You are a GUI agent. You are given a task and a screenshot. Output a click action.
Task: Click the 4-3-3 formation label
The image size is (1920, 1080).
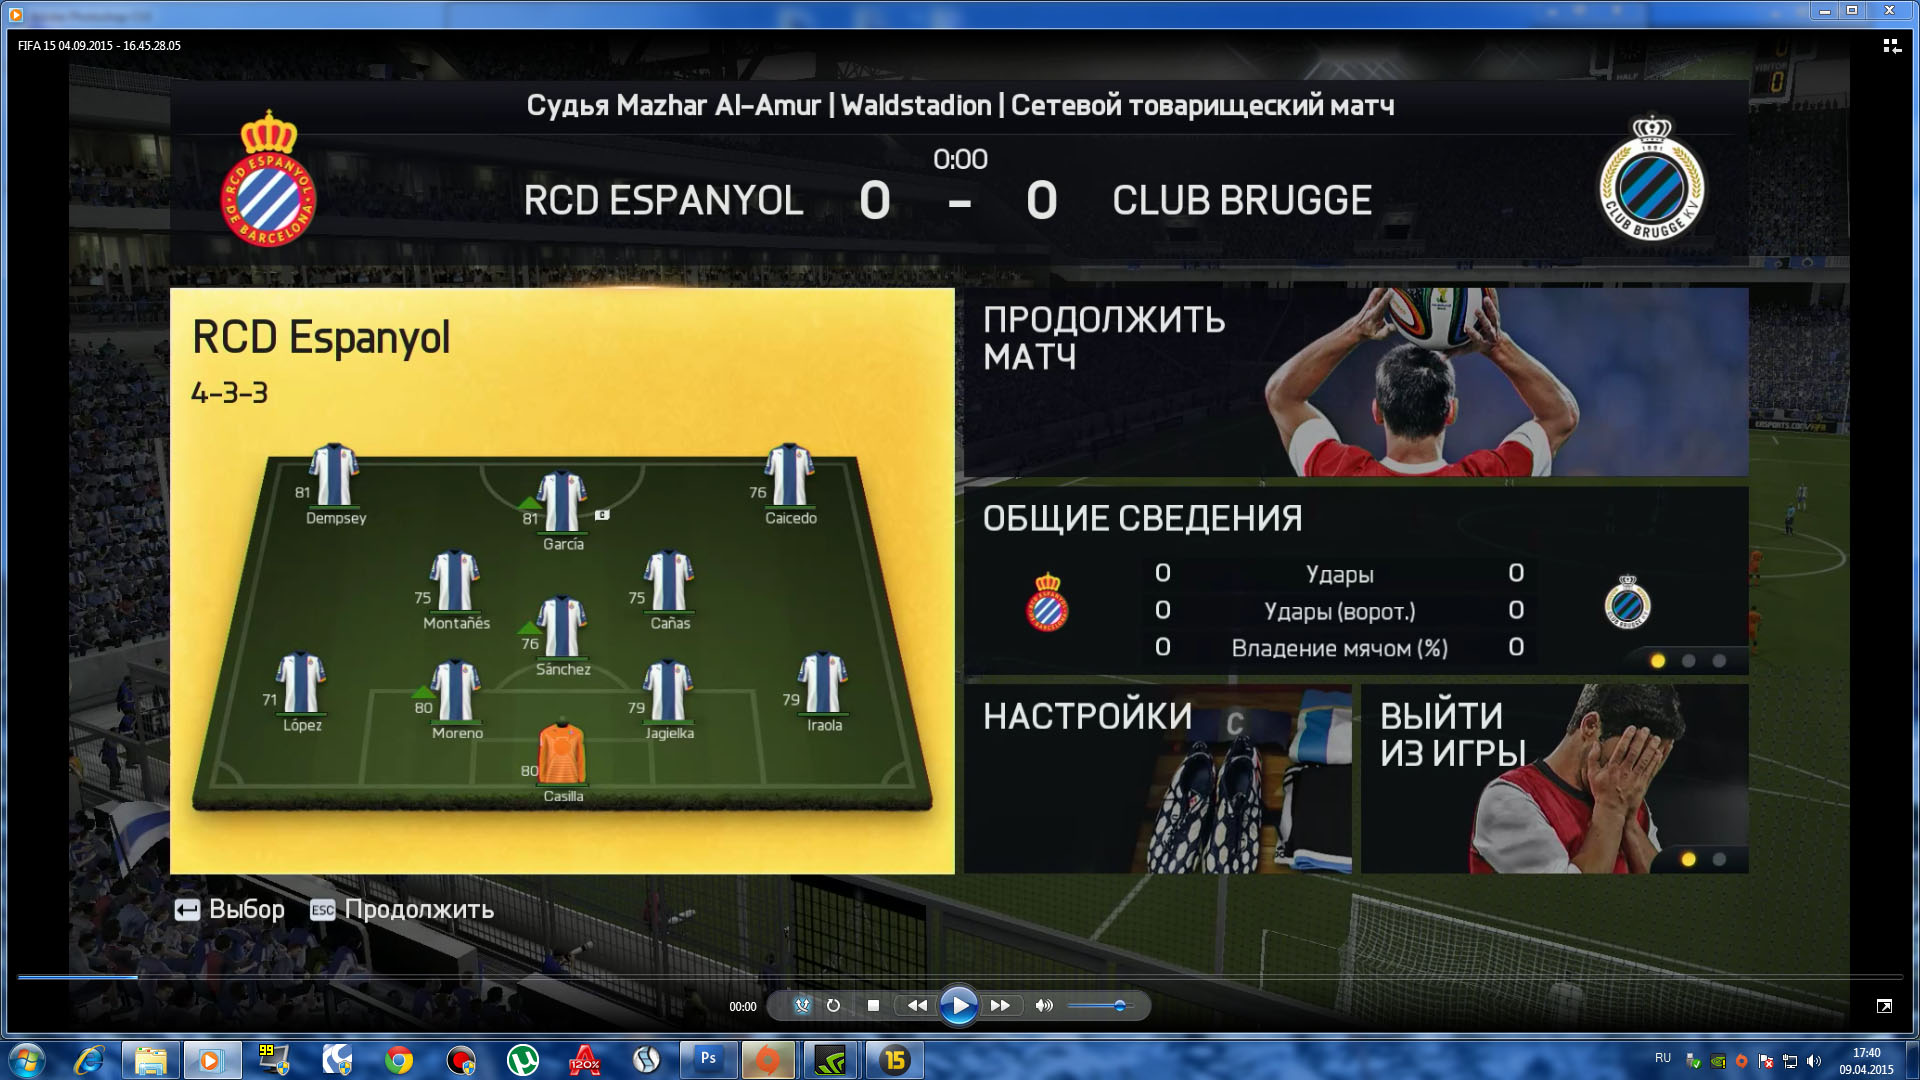229,393
